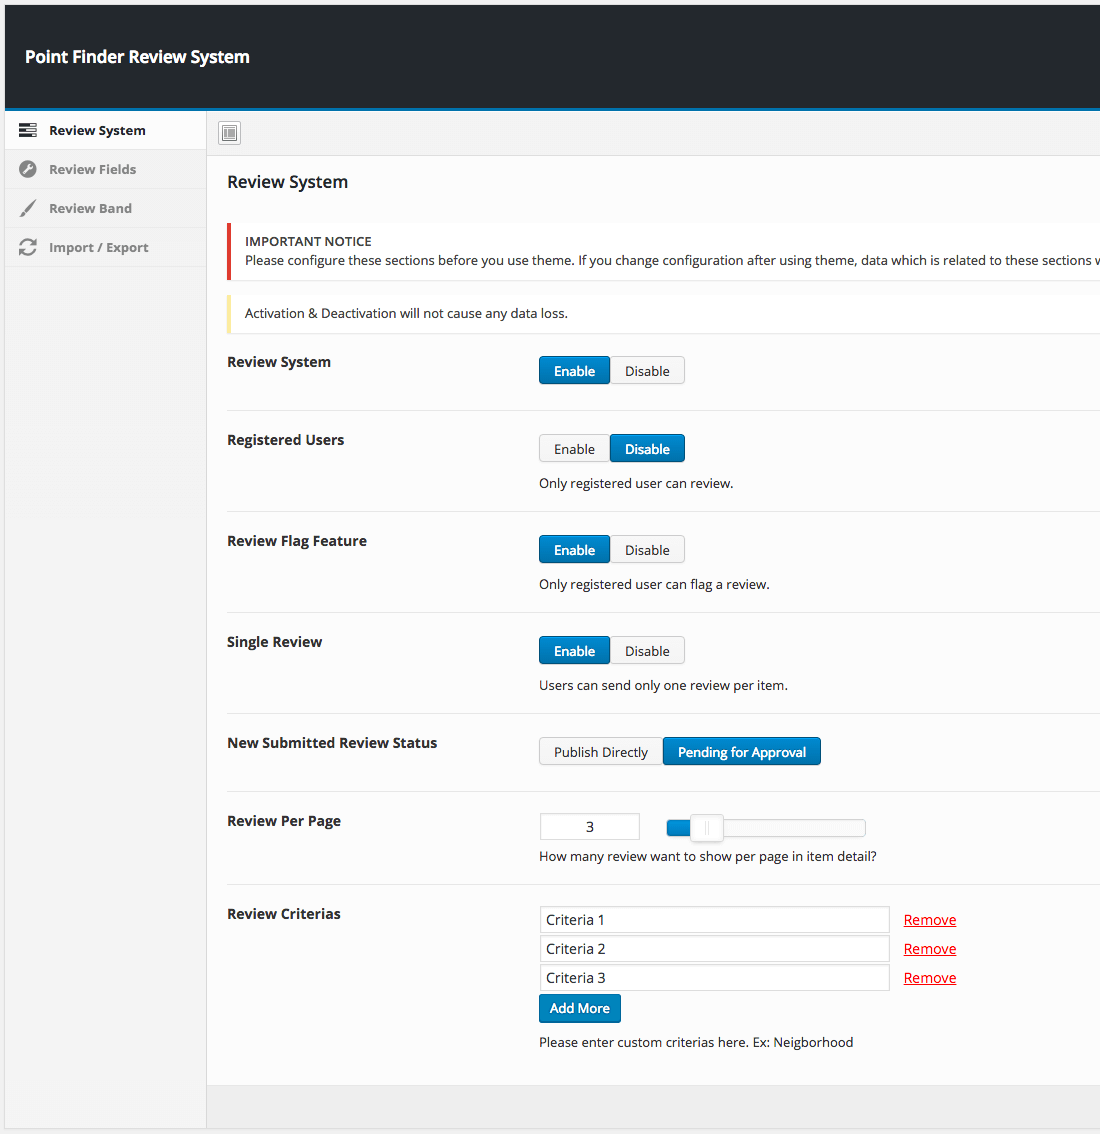
Task: Click the Review System sidebar icon
Action: click(28, 131)
